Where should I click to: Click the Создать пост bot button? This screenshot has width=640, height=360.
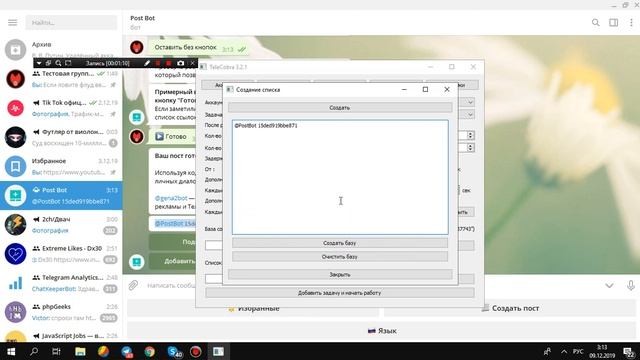tap(510, 308)
